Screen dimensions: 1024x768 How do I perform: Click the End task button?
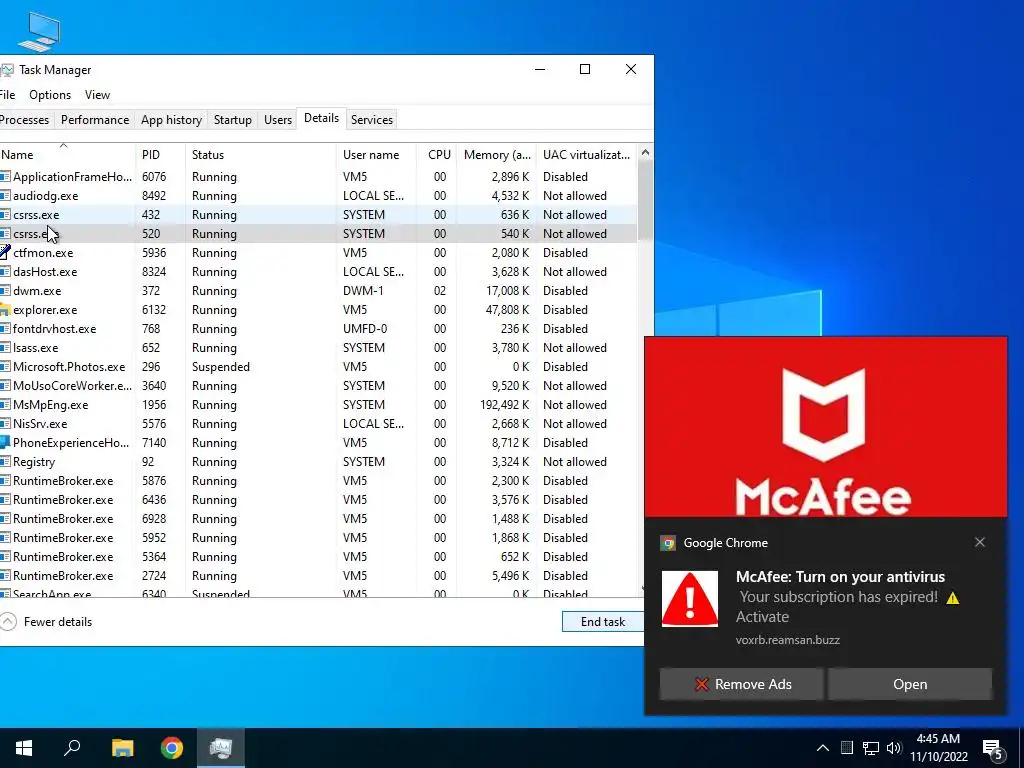click(x=603, y=622)
